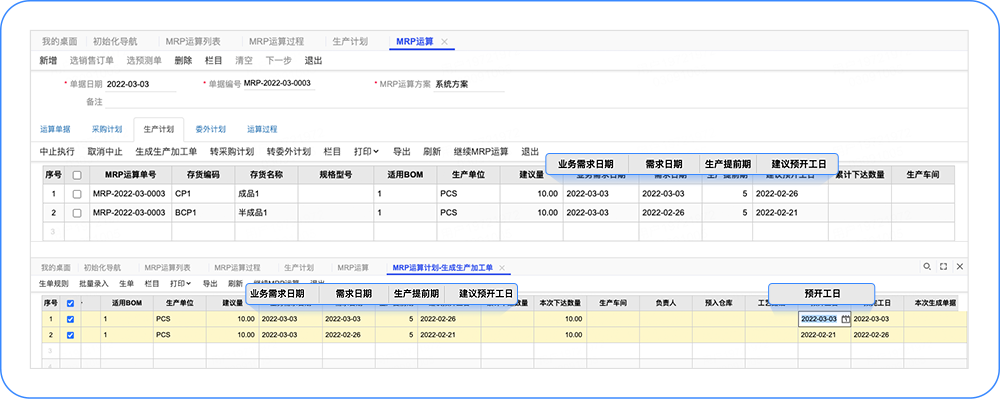Click the fullscreen expand icon in lower panel

coord(944,266)
